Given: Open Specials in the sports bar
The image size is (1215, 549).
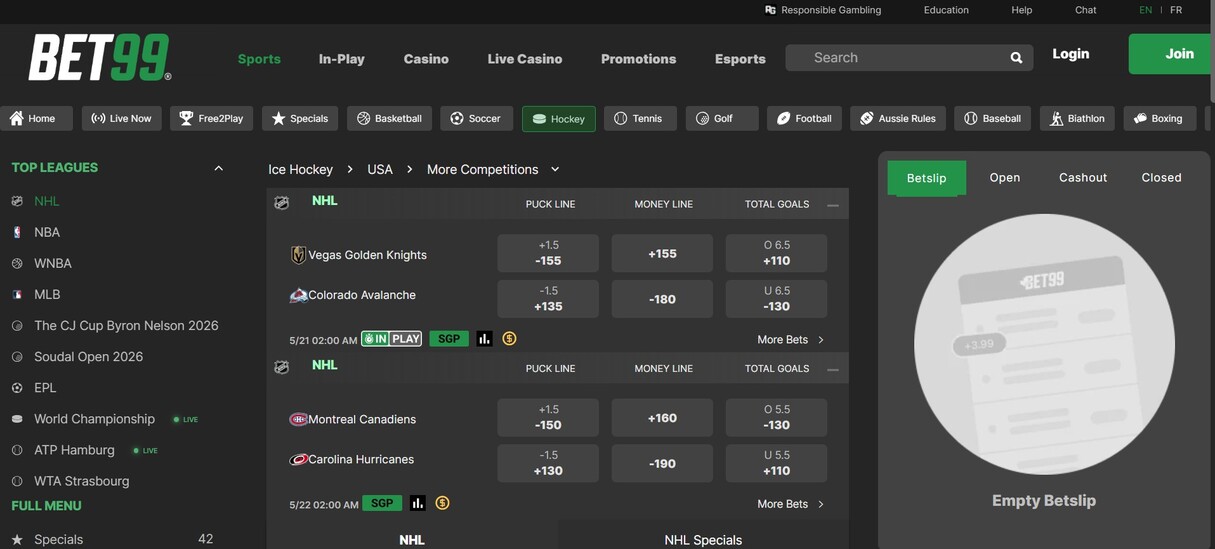Looking at the screenshot, I should pos(300,118).
